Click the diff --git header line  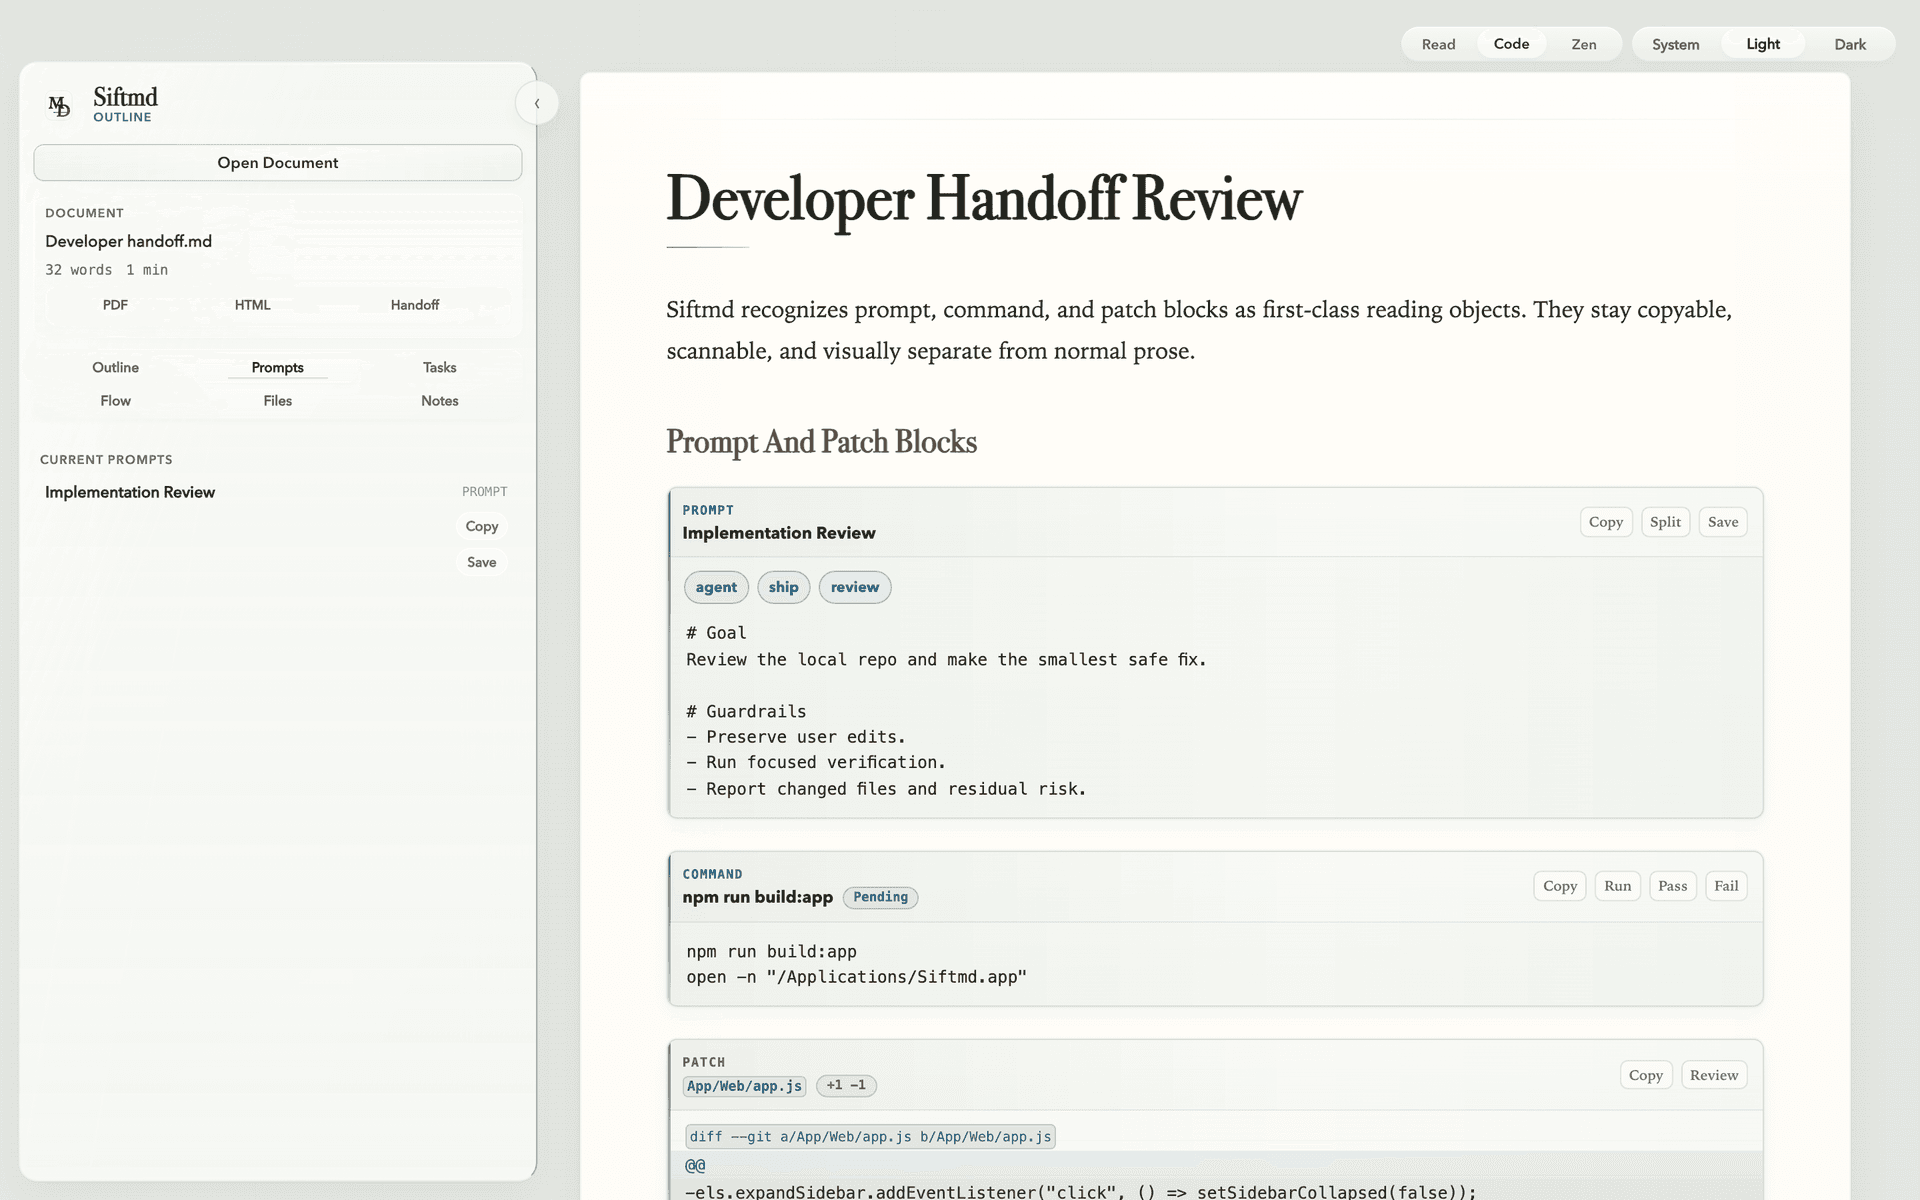tap(870, 1137)
